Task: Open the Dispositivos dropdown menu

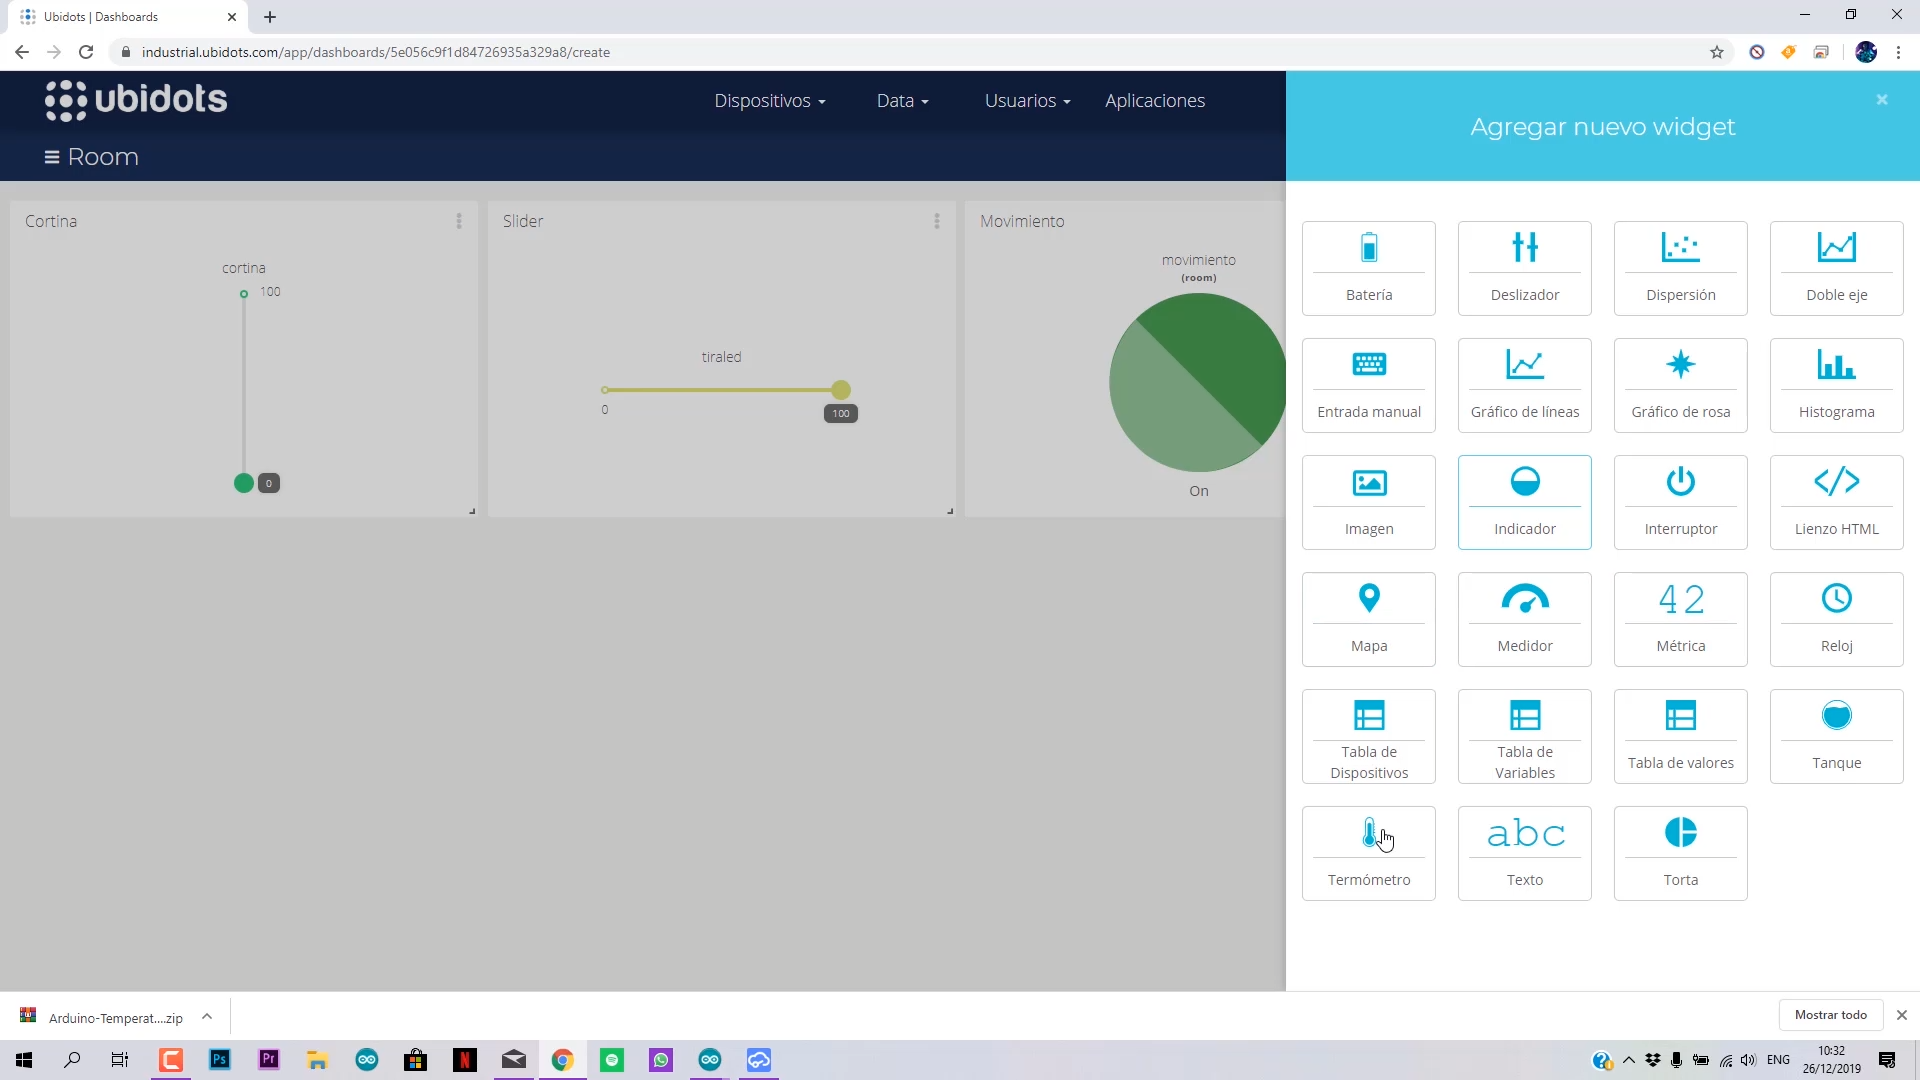Action: point(769,101)
